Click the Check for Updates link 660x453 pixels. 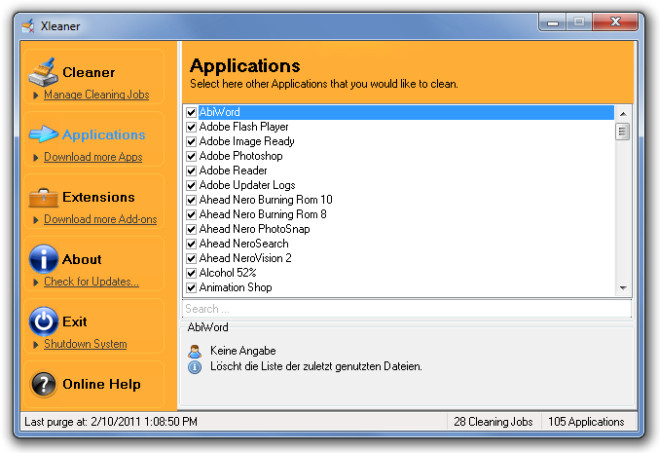(91, 282)
